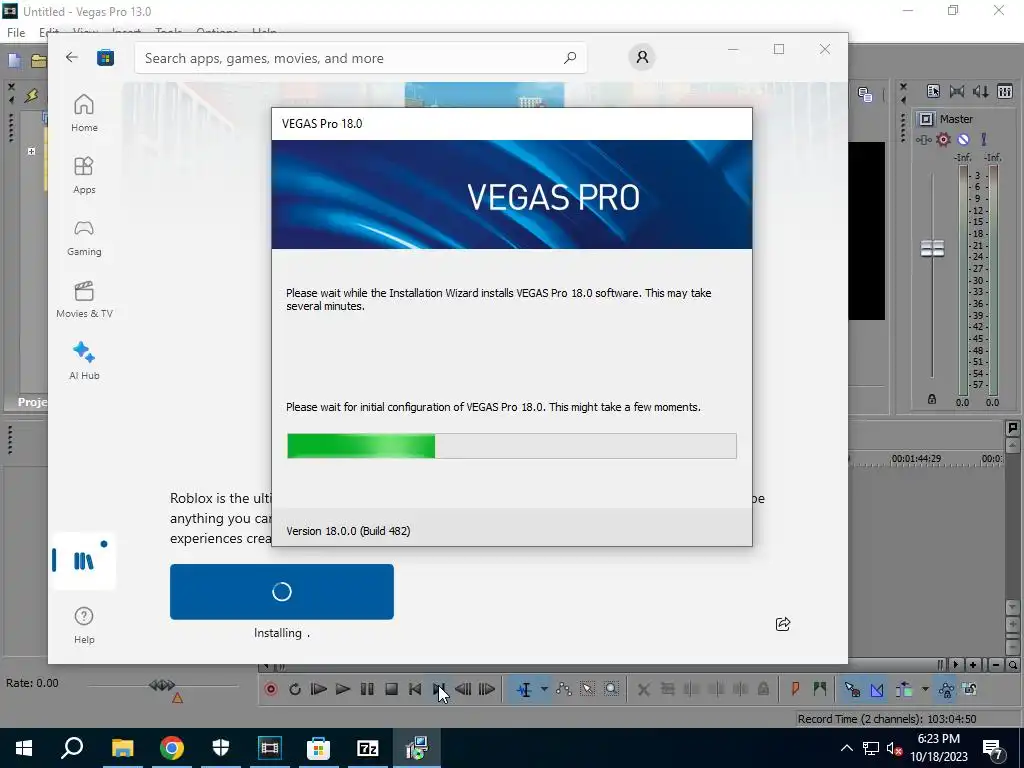Click the copy snapshot icon beside preview
The image size is (1024, 768).
(865, 95)
